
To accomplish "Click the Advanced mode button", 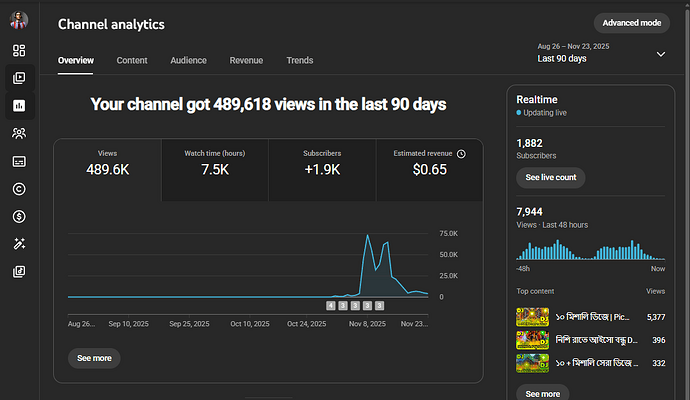I will (x=631, y=23).
